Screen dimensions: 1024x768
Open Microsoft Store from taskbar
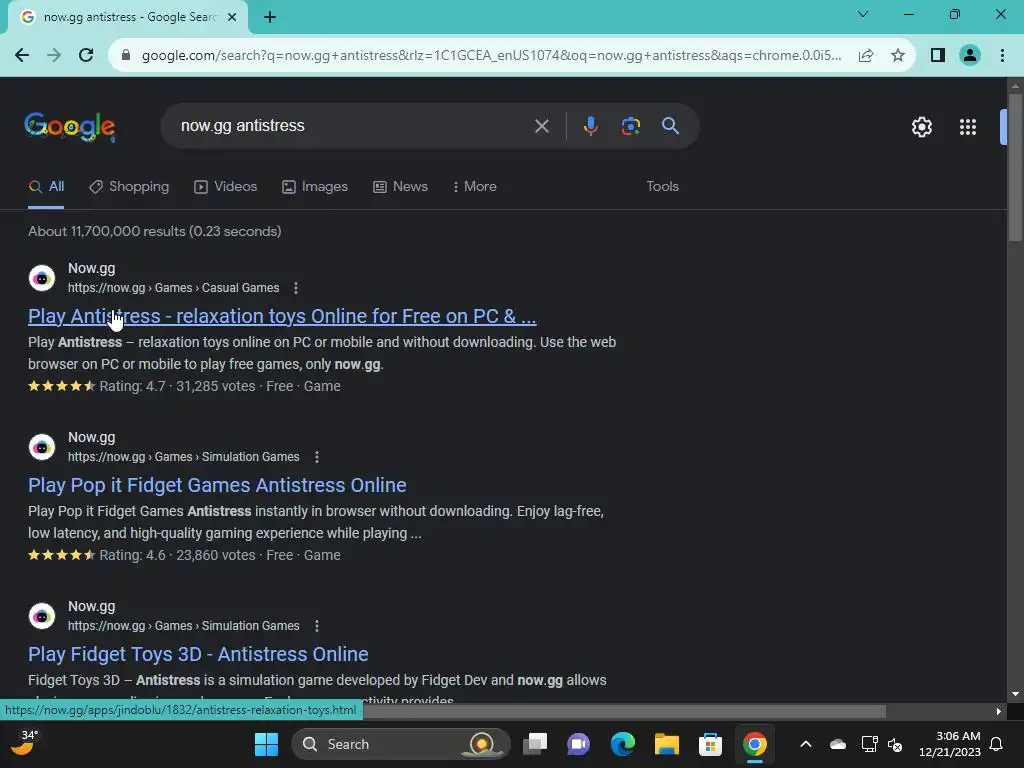(x=711, y=744)
